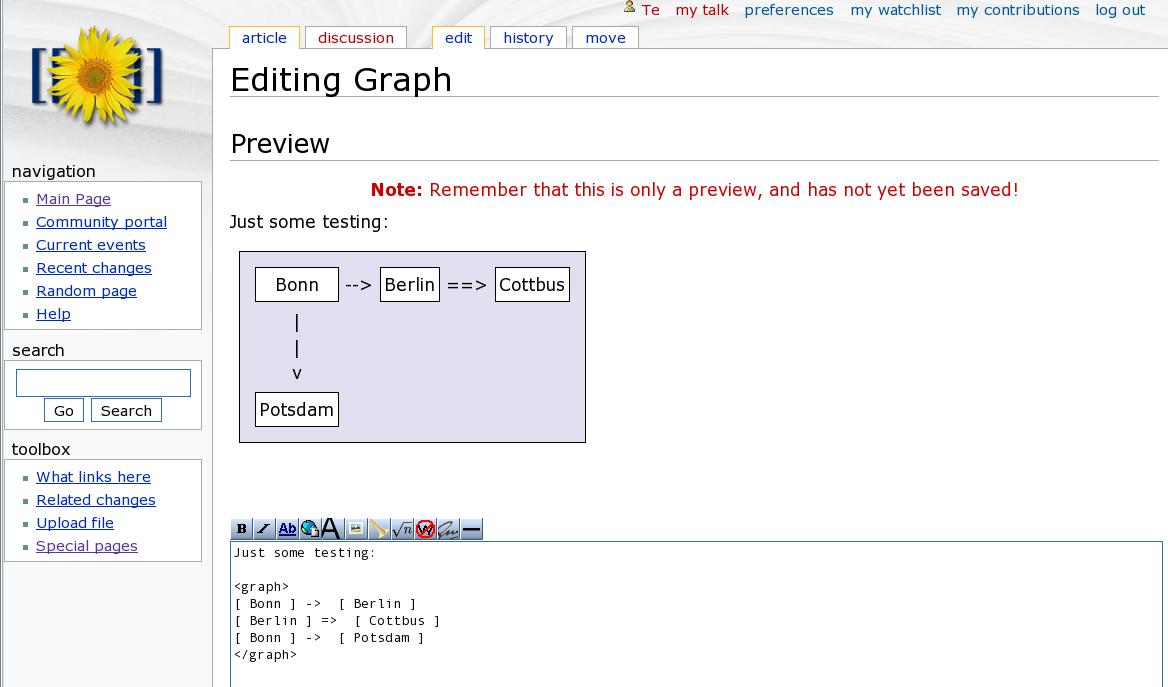Open Recent changes link
Image resolution: width=1168 pixels, height=687 pixels.
[x=94, y=268]
